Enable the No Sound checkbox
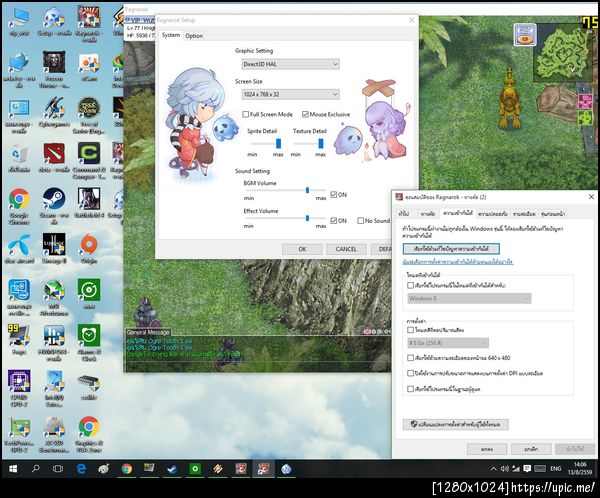Viewport: 600px width, 498px height. pos(360,220)
